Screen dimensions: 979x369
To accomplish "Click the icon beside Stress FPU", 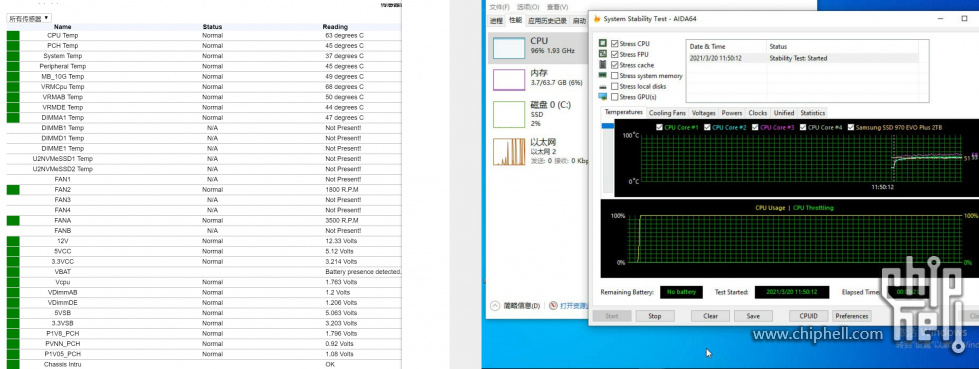I will [603, 54].
